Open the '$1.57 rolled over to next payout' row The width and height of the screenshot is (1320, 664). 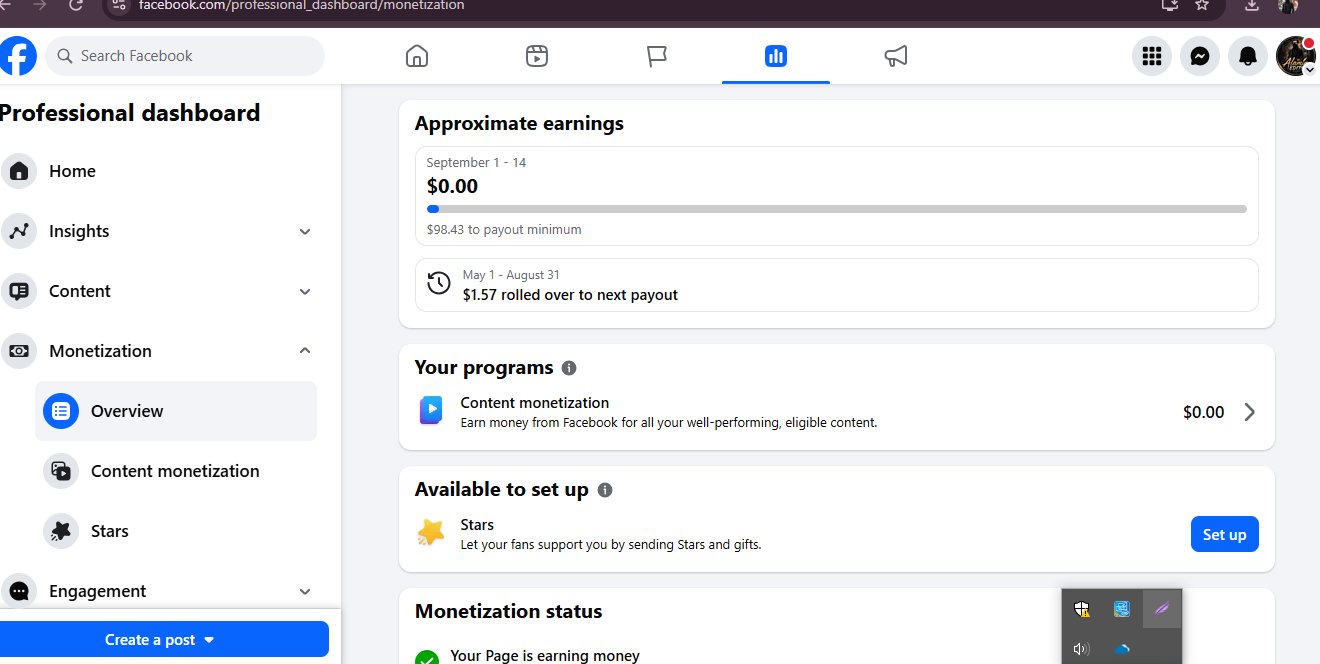(837, 285)
